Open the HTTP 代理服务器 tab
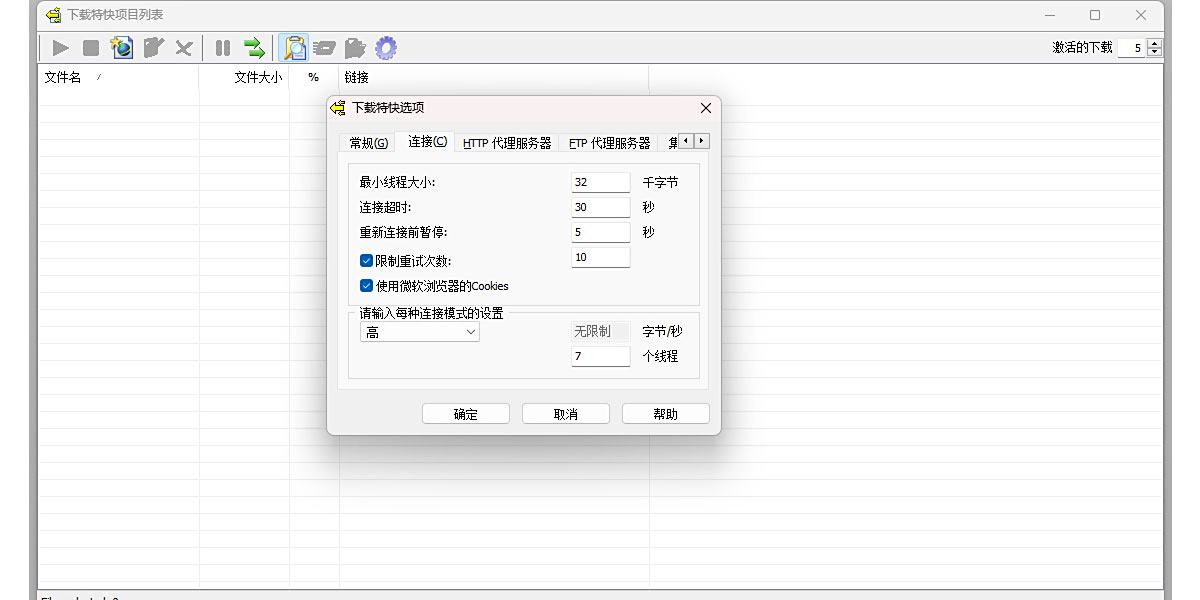 508,141
